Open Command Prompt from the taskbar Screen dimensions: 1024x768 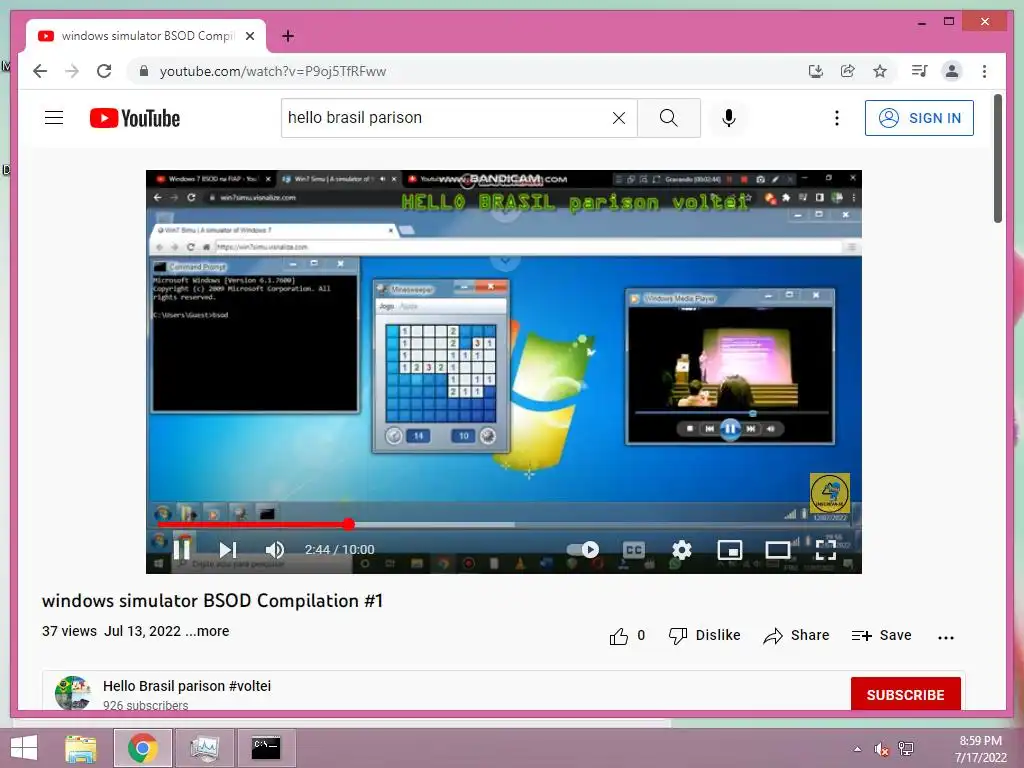click(x=266, y=748)
